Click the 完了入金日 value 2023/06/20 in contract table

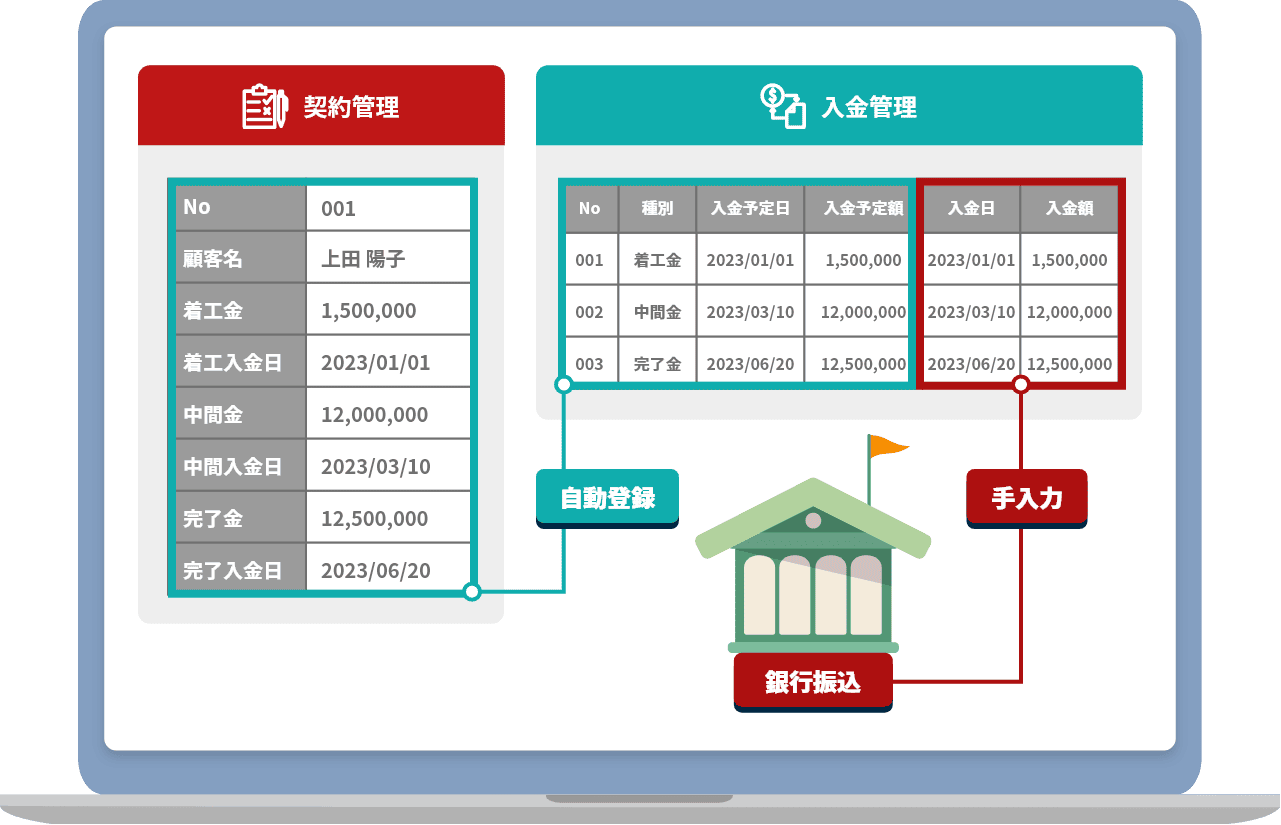point(375,571)
